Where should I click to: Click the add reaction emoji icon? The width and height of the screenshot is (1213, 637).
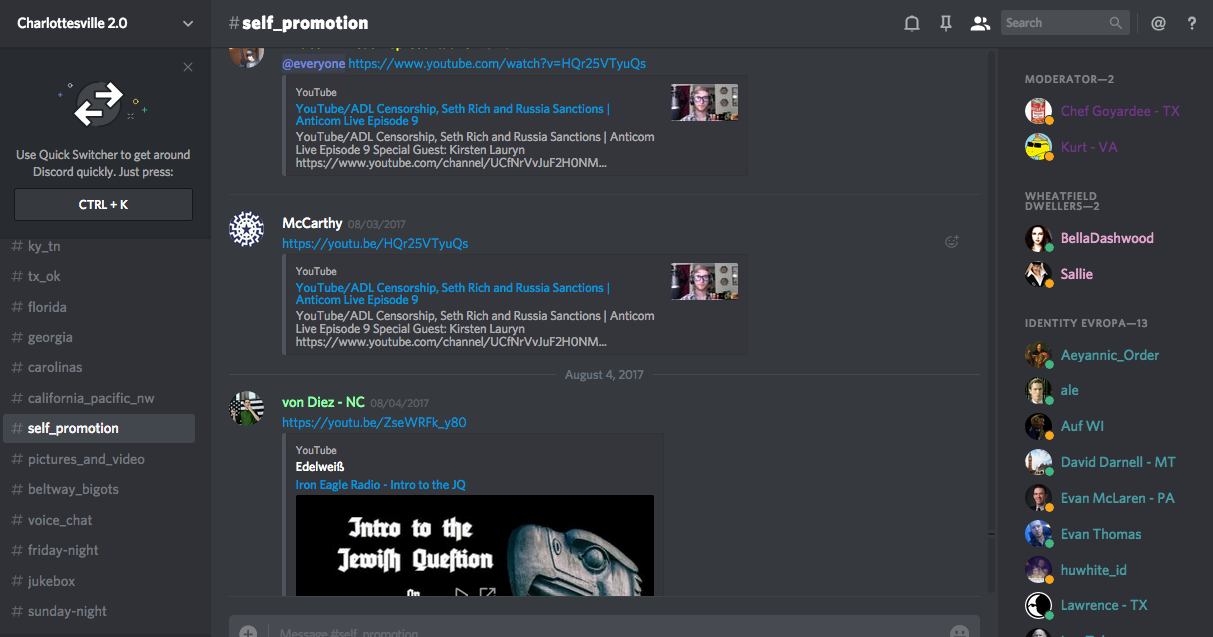point(952,241)
